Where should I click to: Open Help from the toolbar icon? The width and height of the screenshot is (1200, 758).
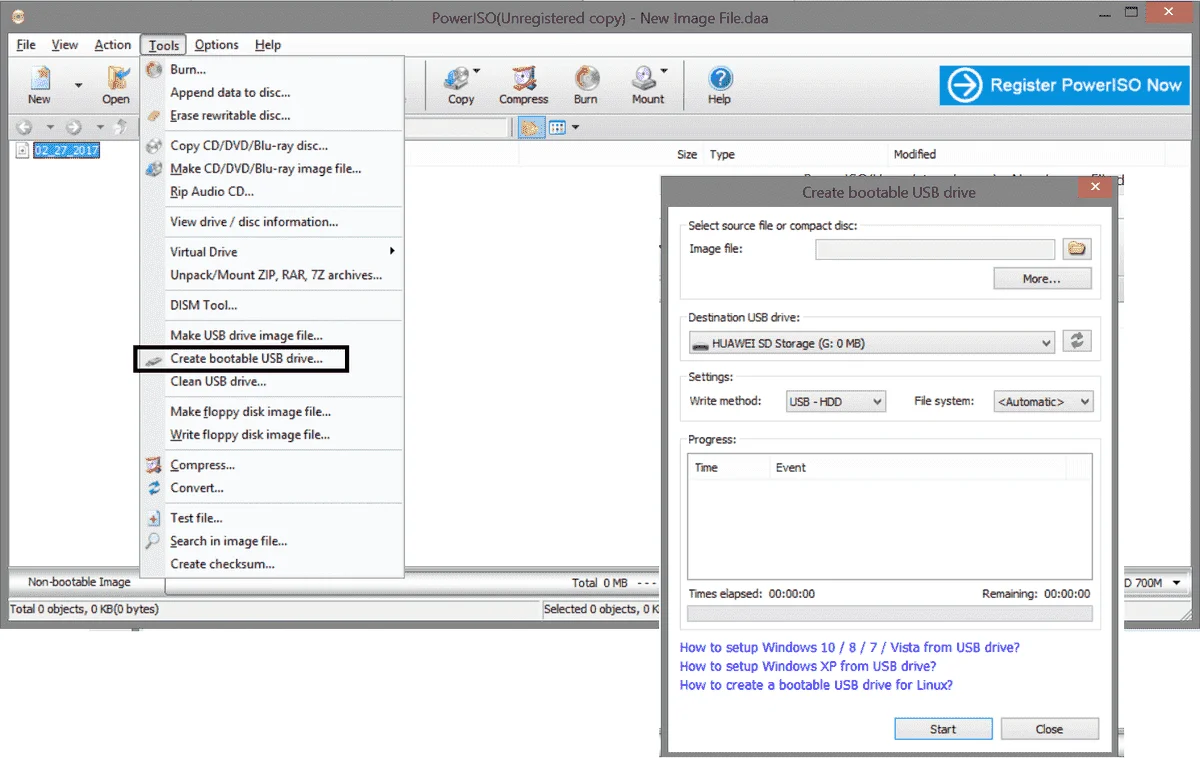coord(719,85)
